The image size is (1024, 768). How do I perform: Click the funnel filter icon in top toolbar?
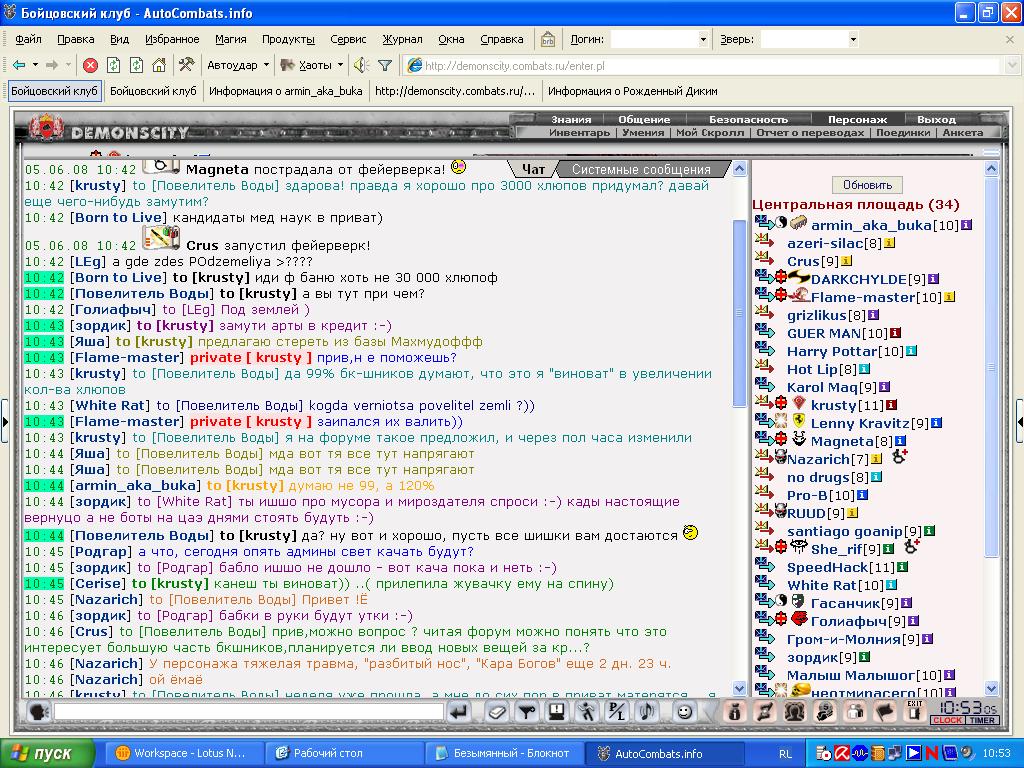coord(385,65)
